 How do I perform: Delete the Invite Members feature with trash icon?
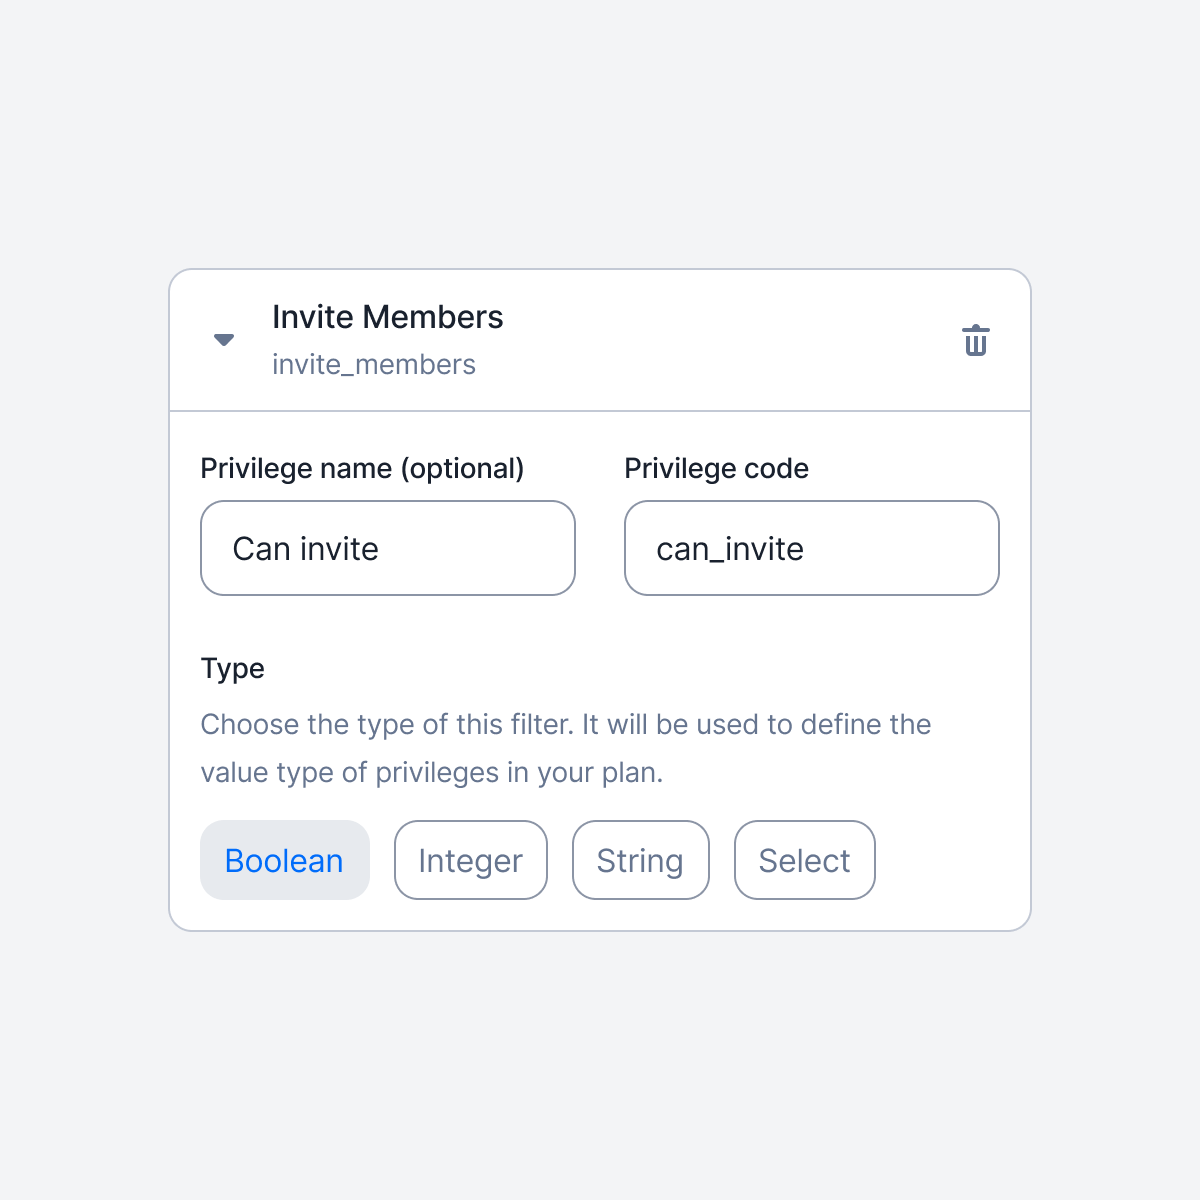pos(976,340)
